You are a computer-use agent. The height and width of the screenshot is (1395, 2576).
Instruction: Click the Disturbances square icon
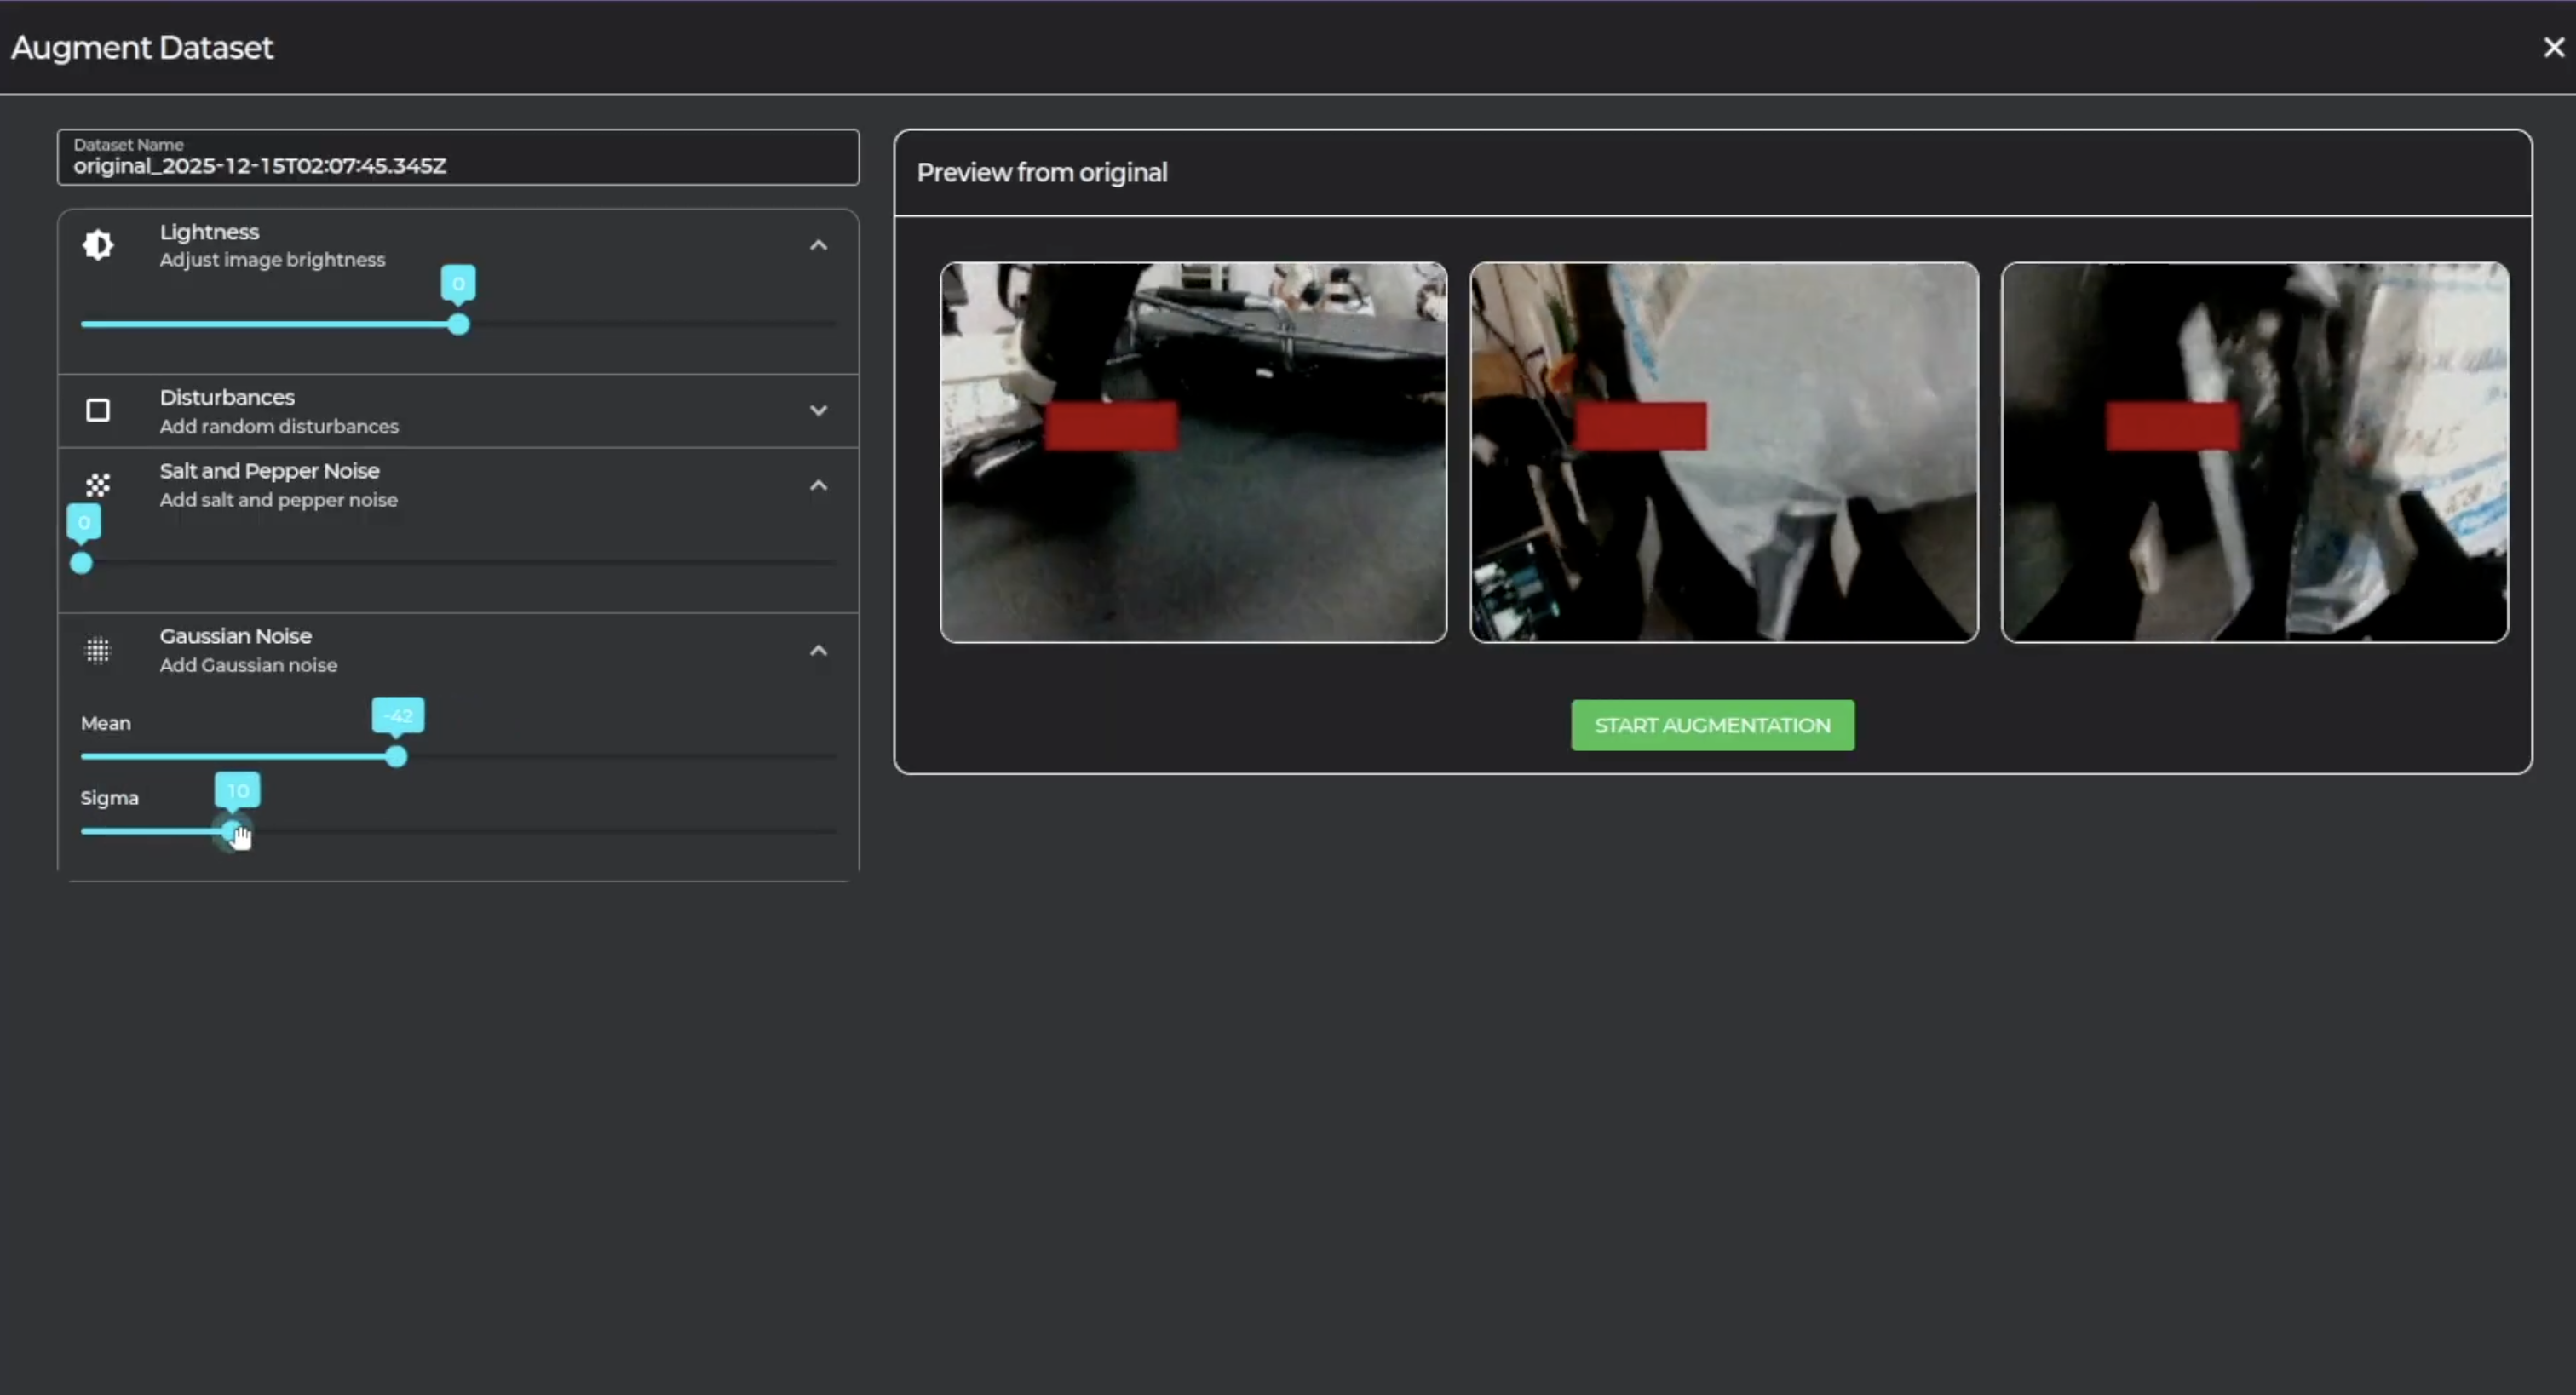tap(98, 410)
